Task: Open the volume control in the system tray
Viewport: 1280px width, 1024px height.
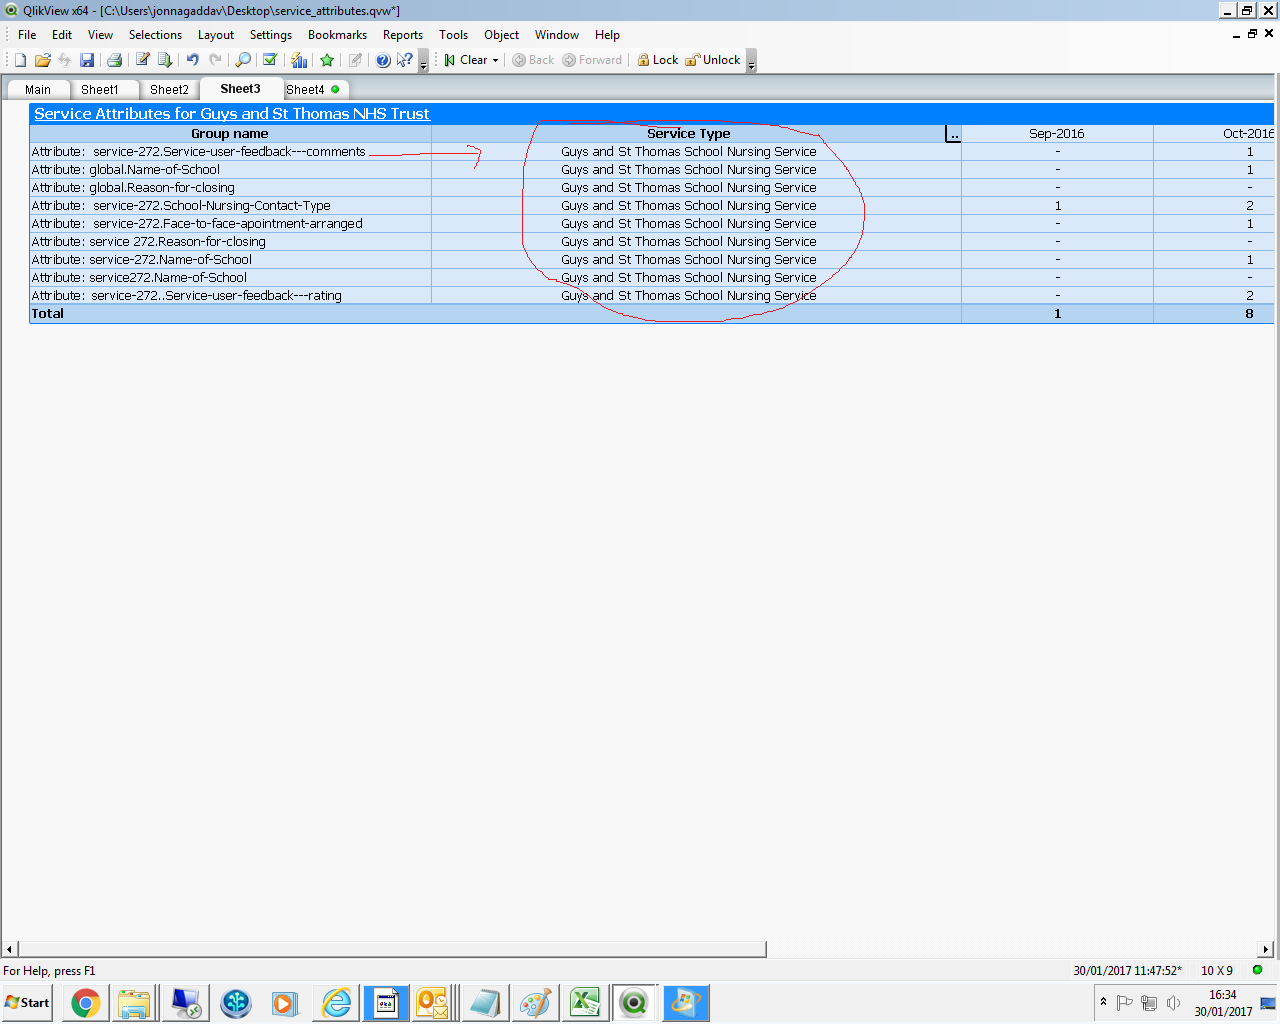Action: (x=1173, y=1003)
